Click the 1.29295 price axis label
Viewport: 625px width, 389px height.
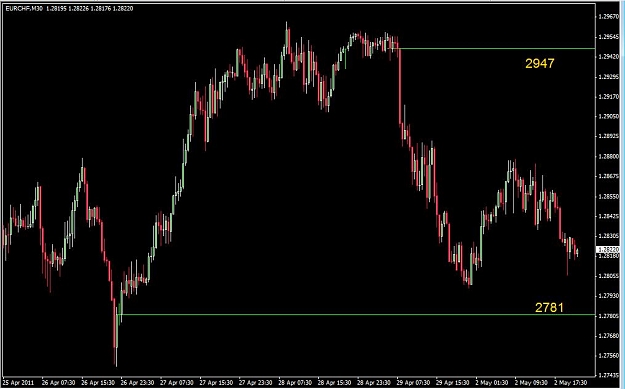point(609,77)
